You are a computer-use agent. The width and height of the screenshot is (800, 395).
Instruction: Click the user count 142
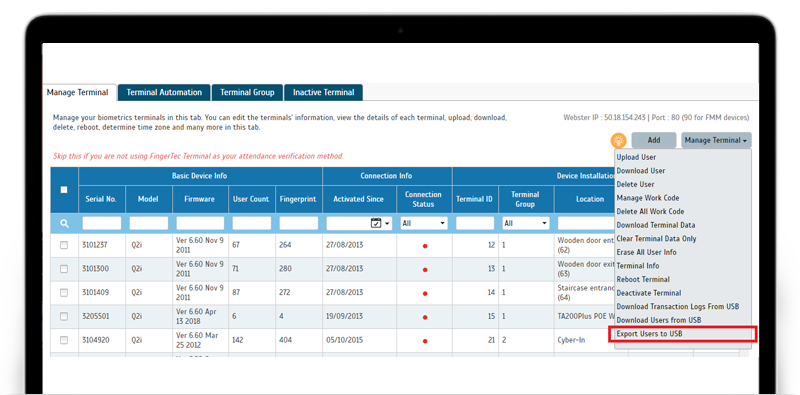[238, 340]
